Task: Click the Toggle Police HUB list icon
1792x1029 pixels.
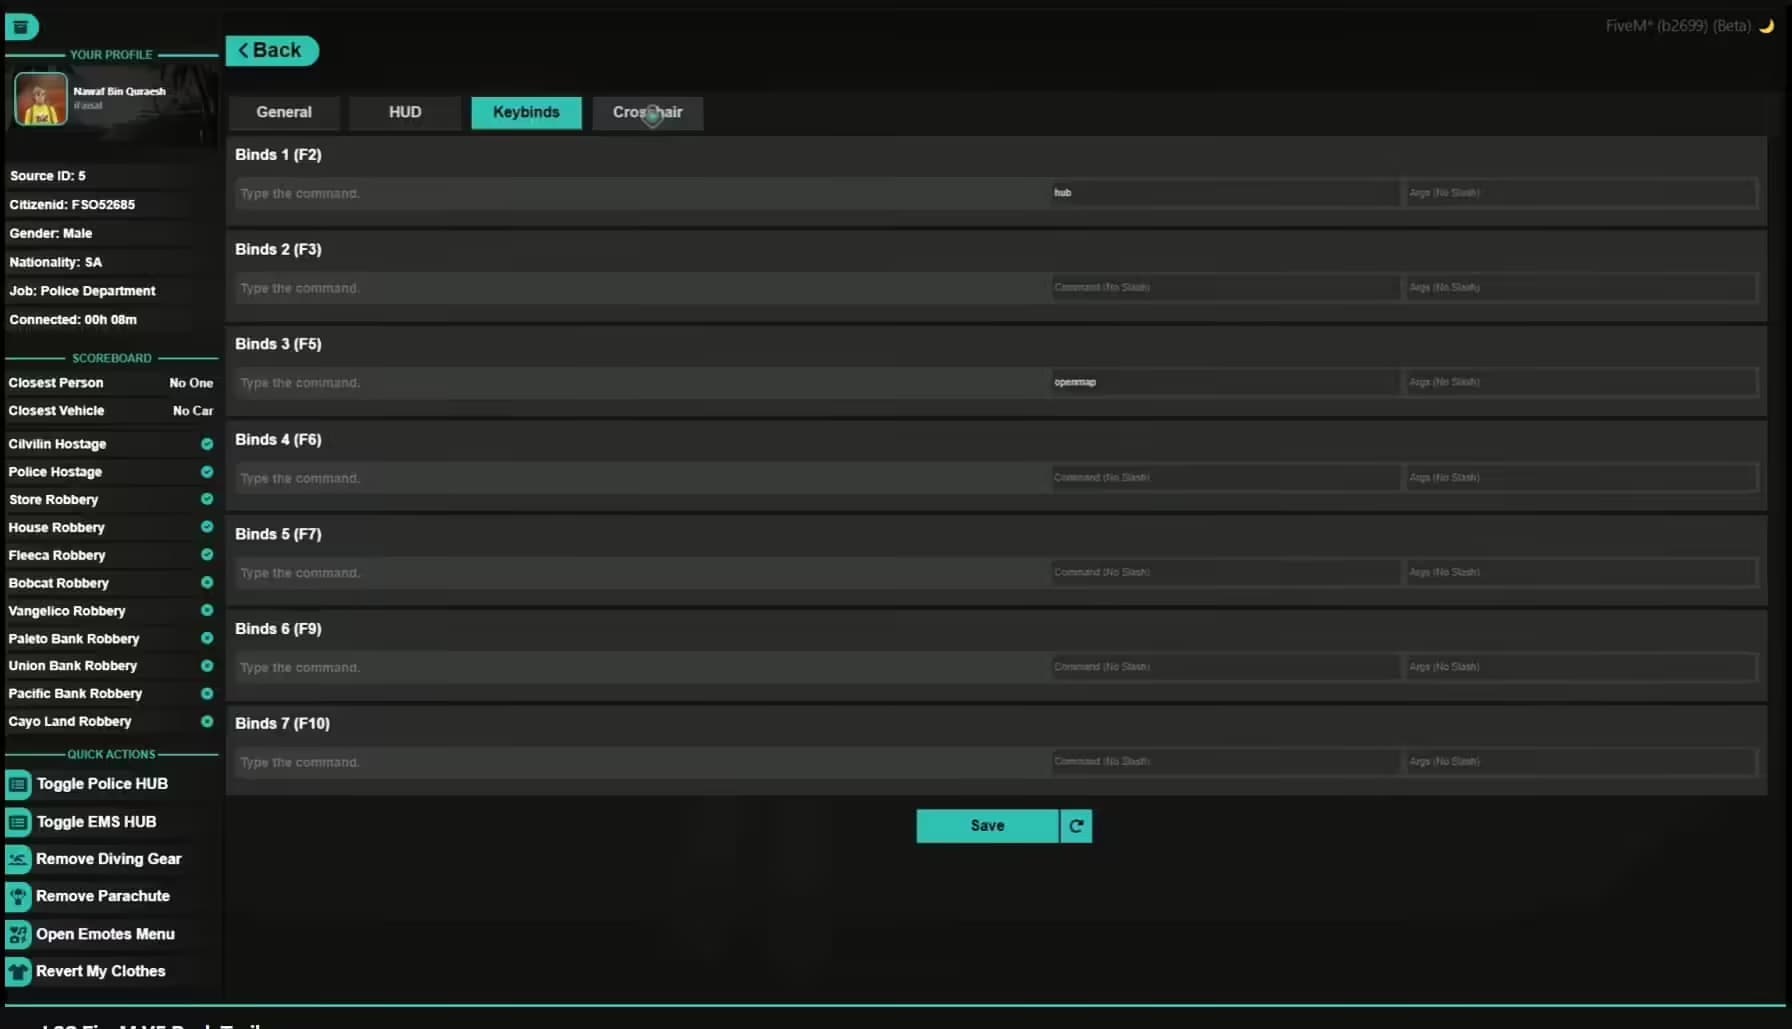Action: 18,784
